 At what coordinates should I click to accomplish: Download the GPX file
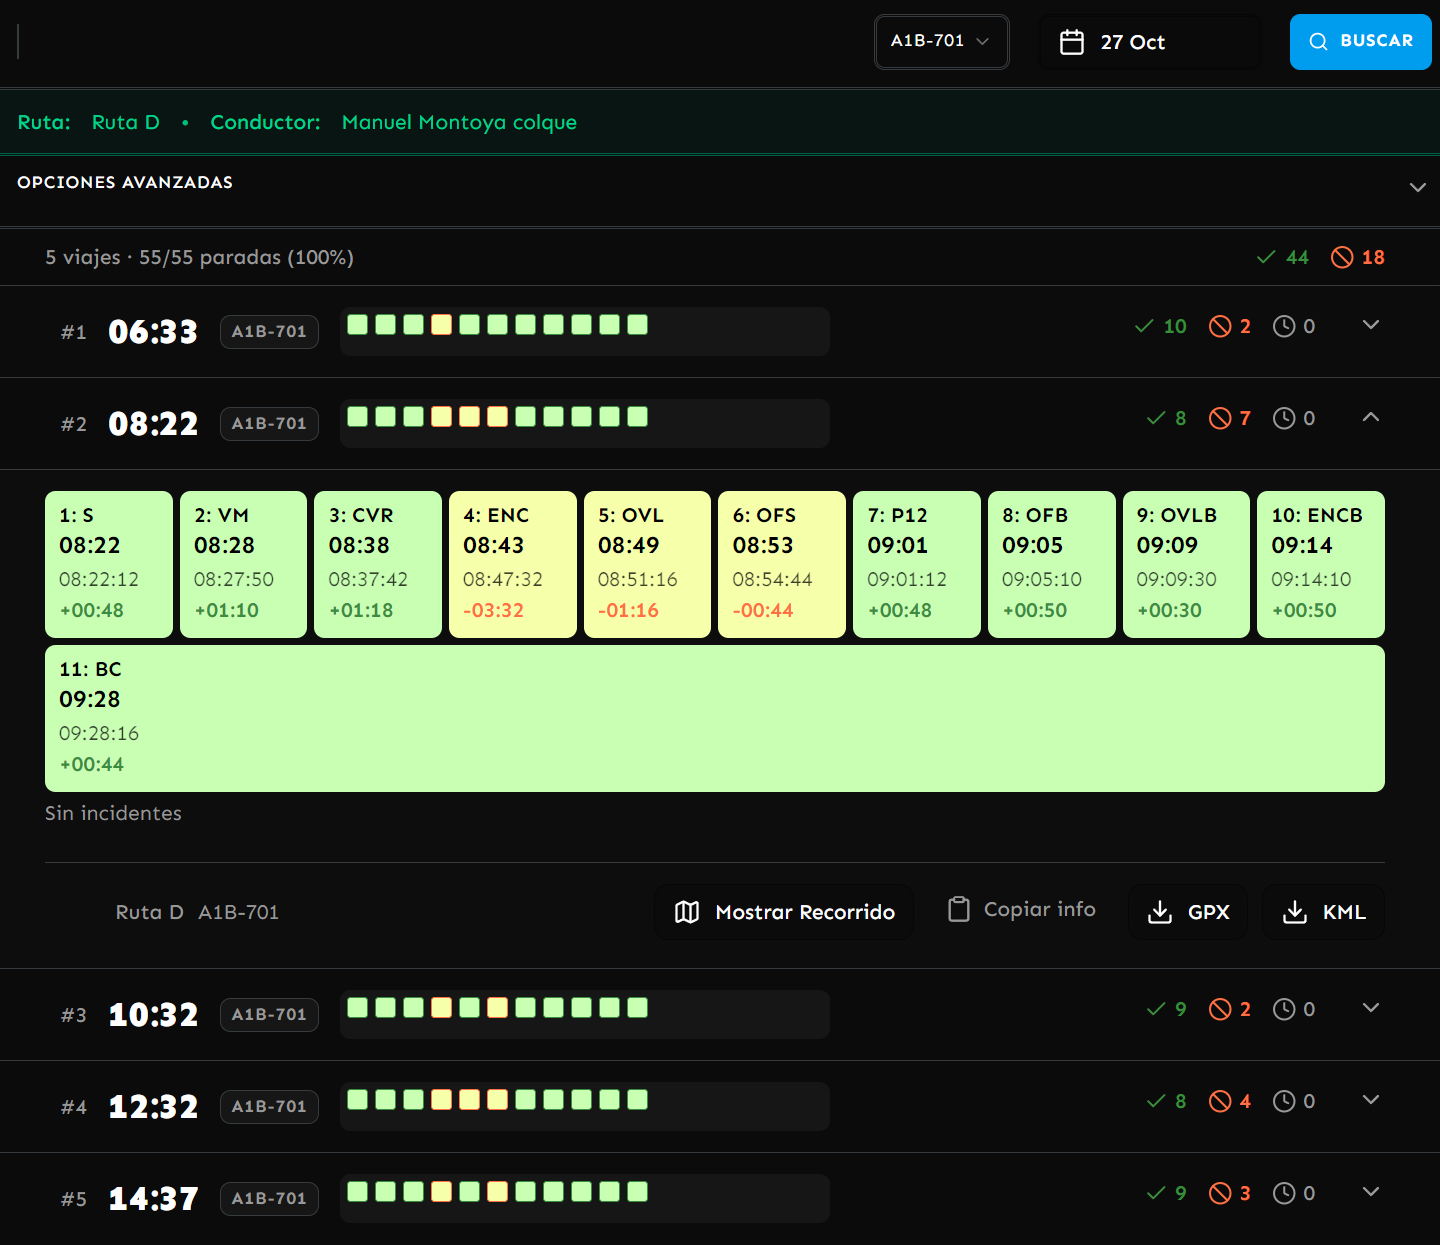pos(1188,912)
